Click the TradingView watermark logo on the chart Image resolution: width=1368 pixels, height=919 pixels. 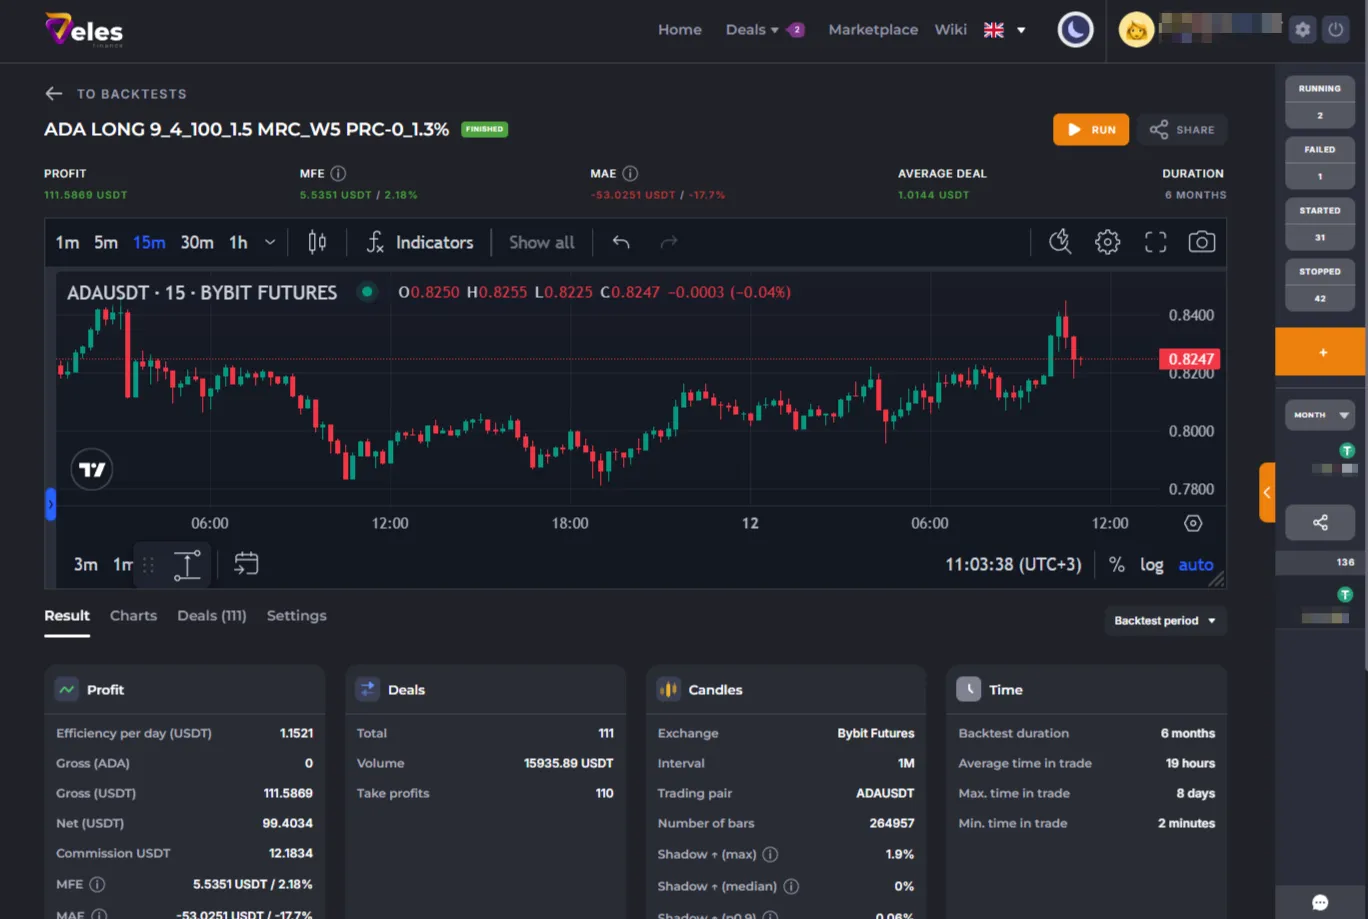coord(91,468)
